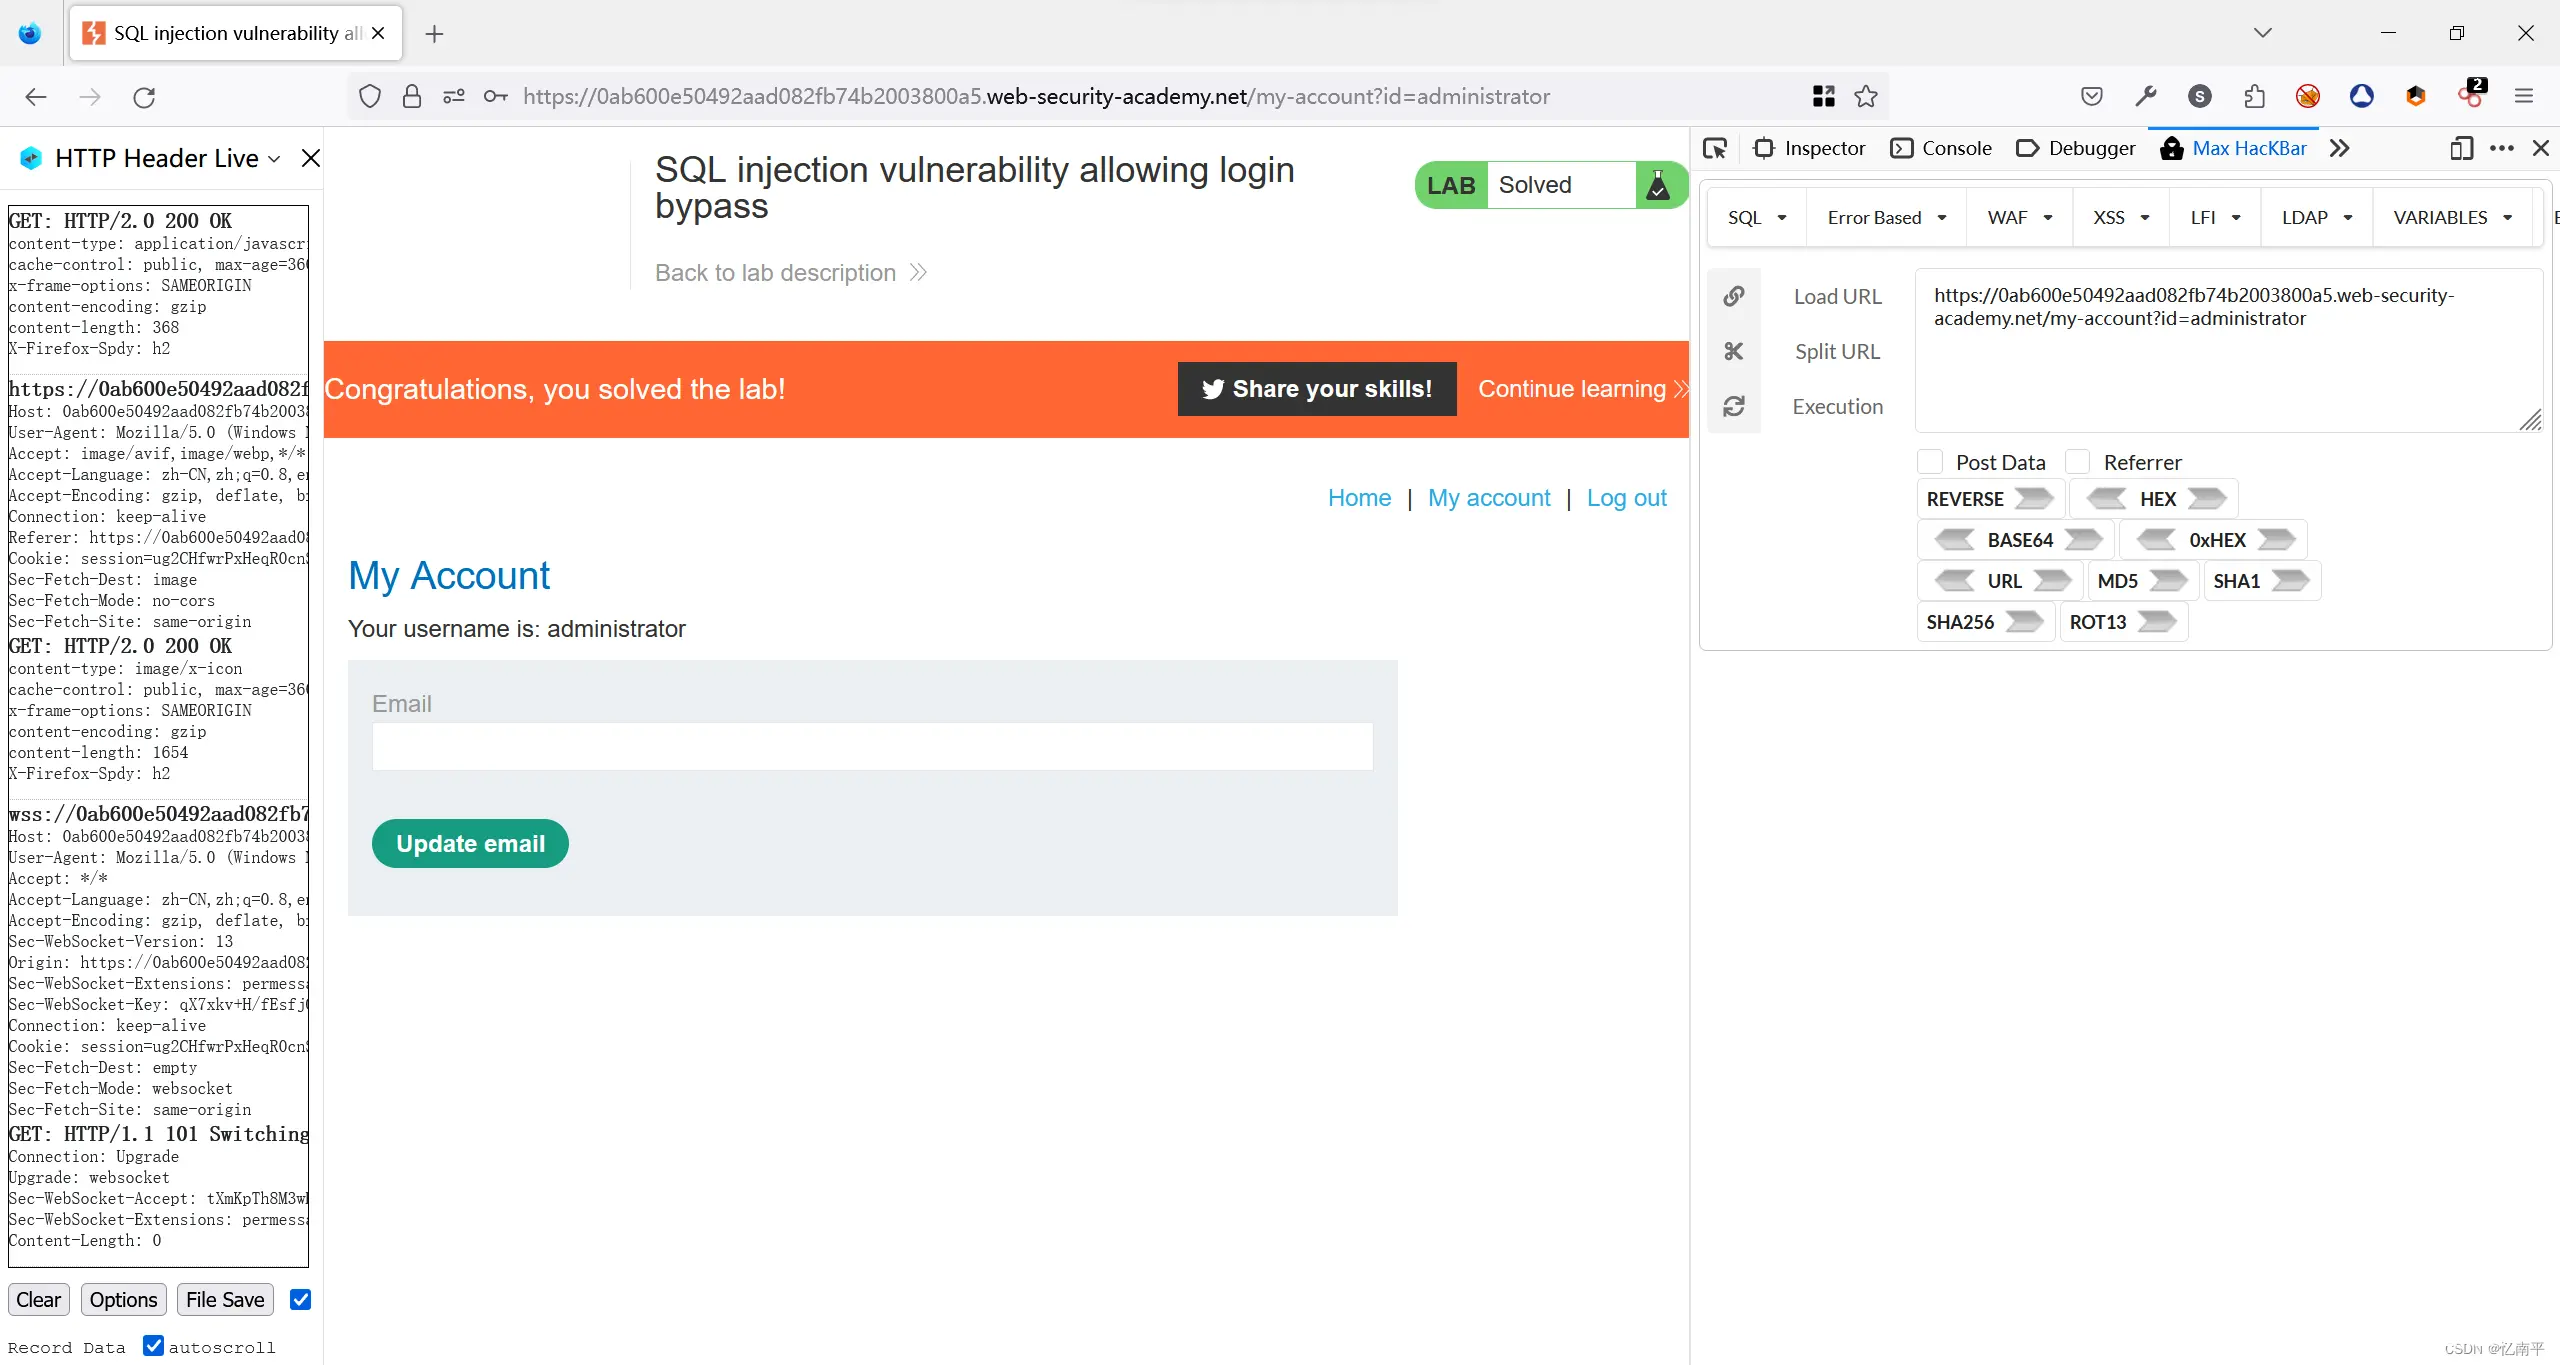
Task: Click the SHA256 hash button
Action: [1984, 621]
